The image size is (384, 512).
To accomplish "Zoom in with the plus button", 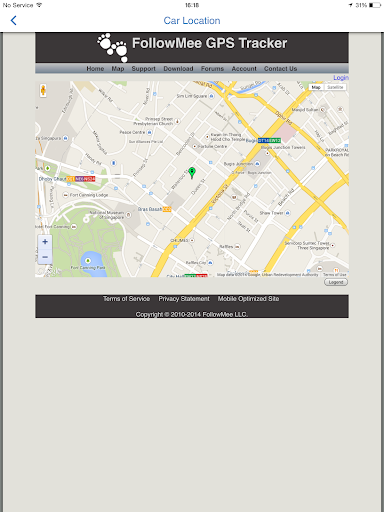I will [x=45, y=242].
